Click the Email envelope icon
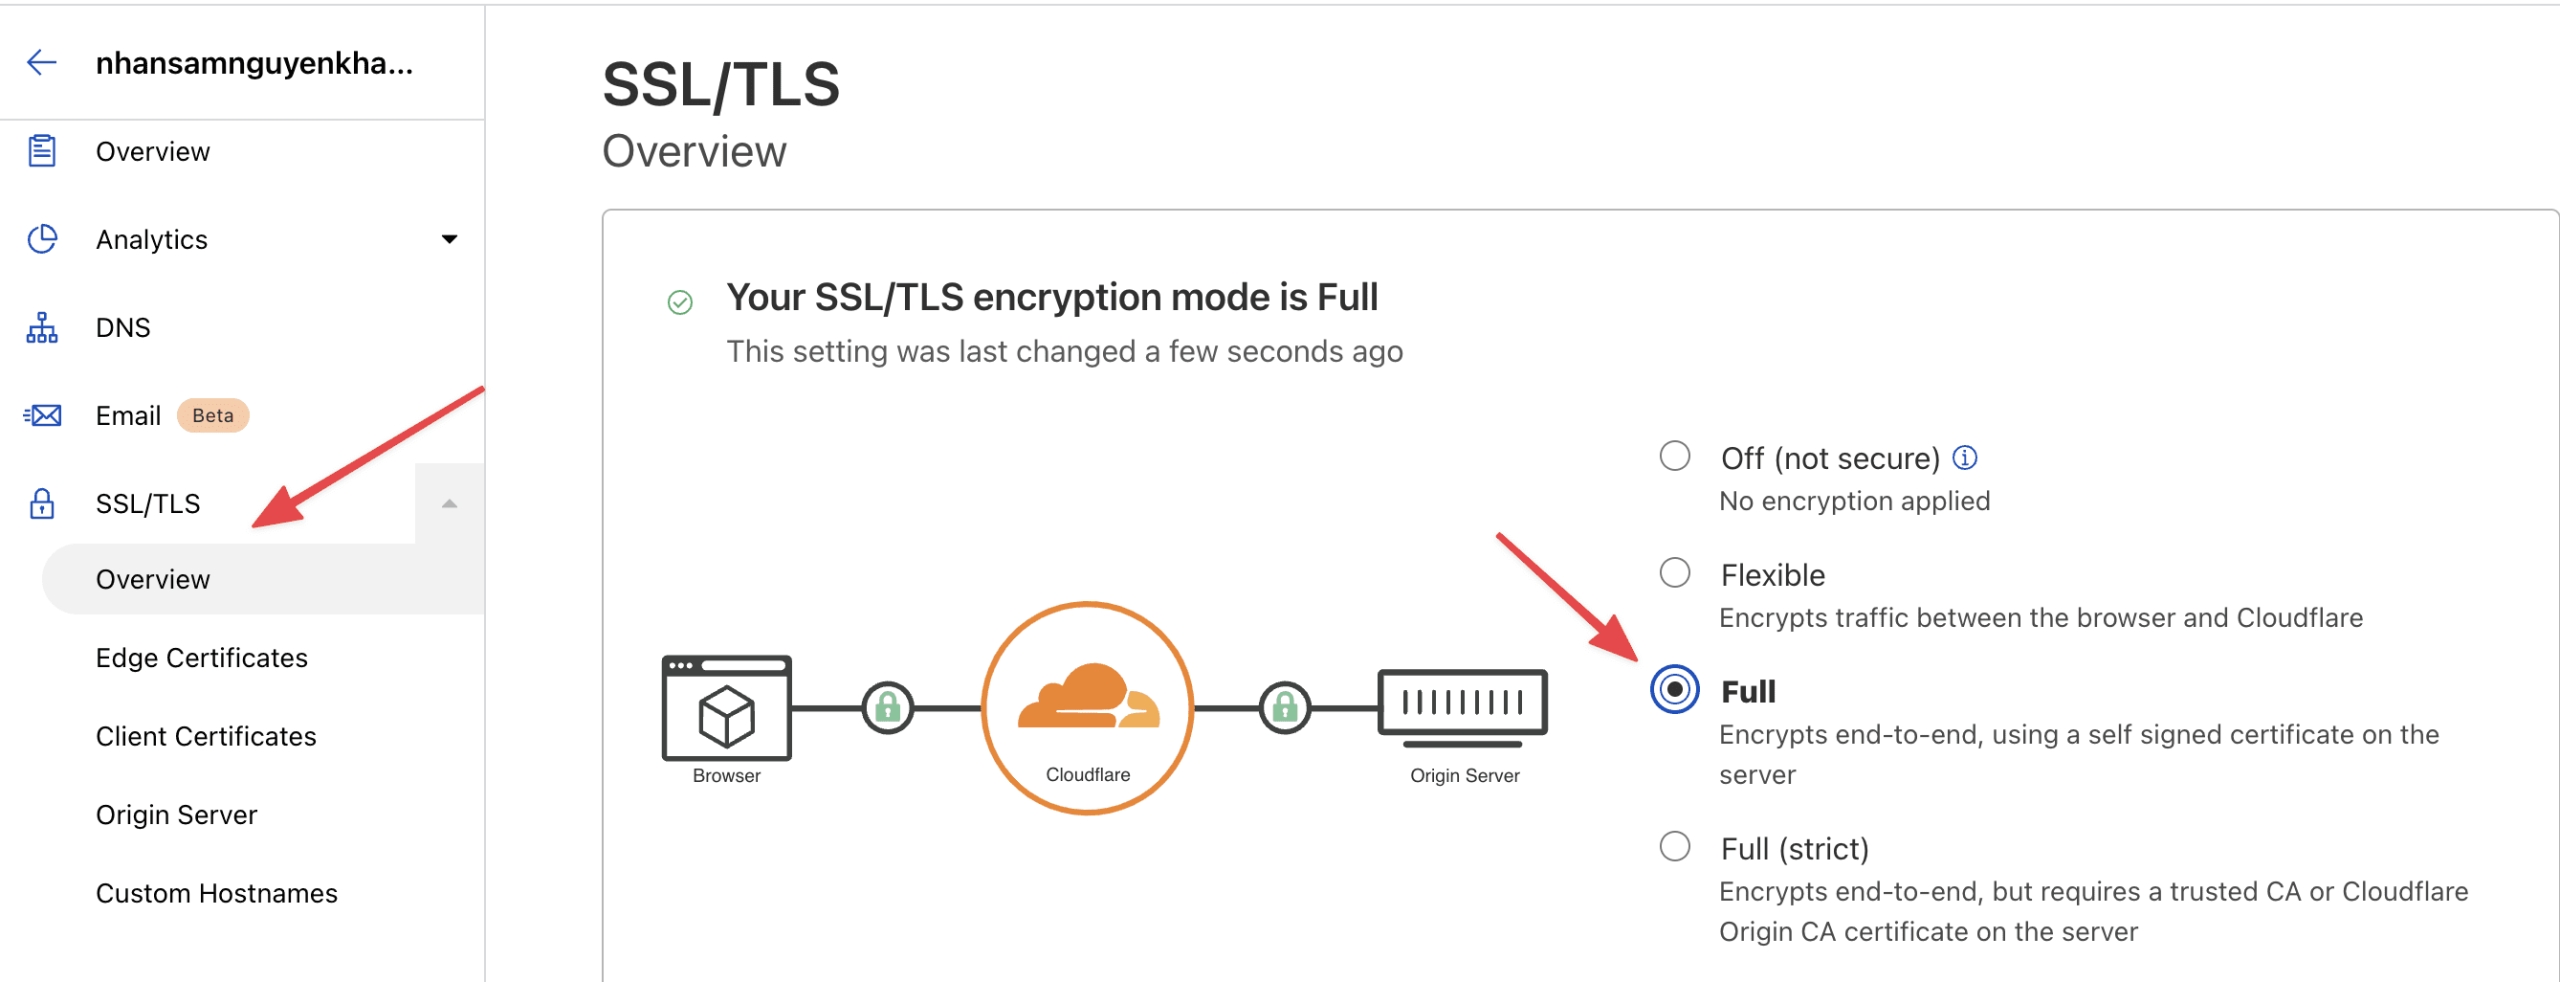Viewport: 2560px width, 982px height. tap(40, 414)
